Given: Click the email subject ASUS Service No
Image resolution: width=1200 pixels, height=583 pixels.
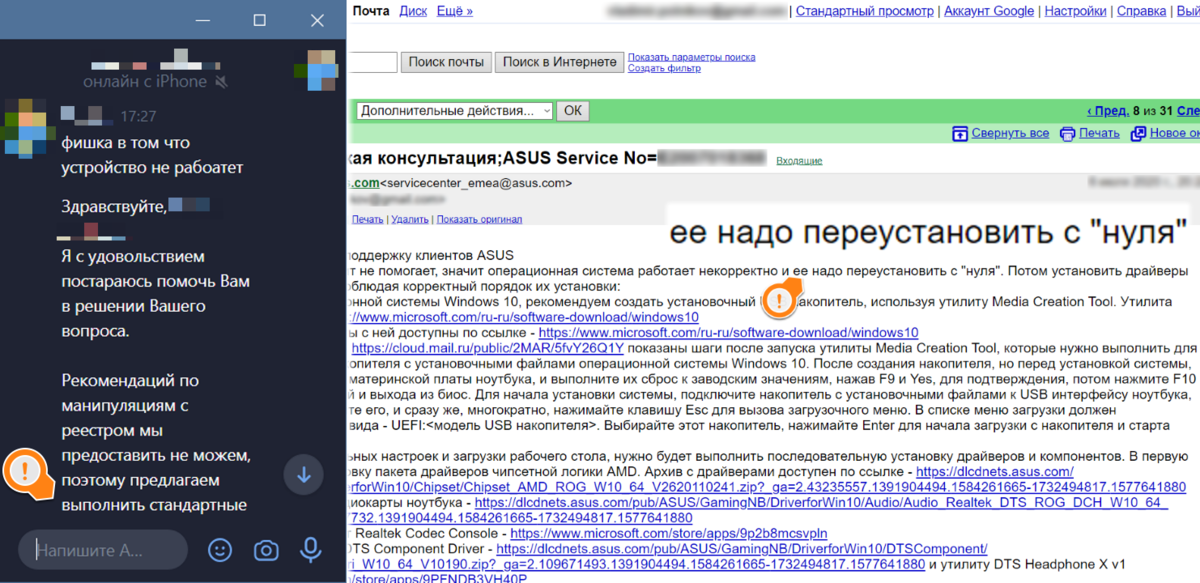Looking at the screenshot, I should 555,157.
